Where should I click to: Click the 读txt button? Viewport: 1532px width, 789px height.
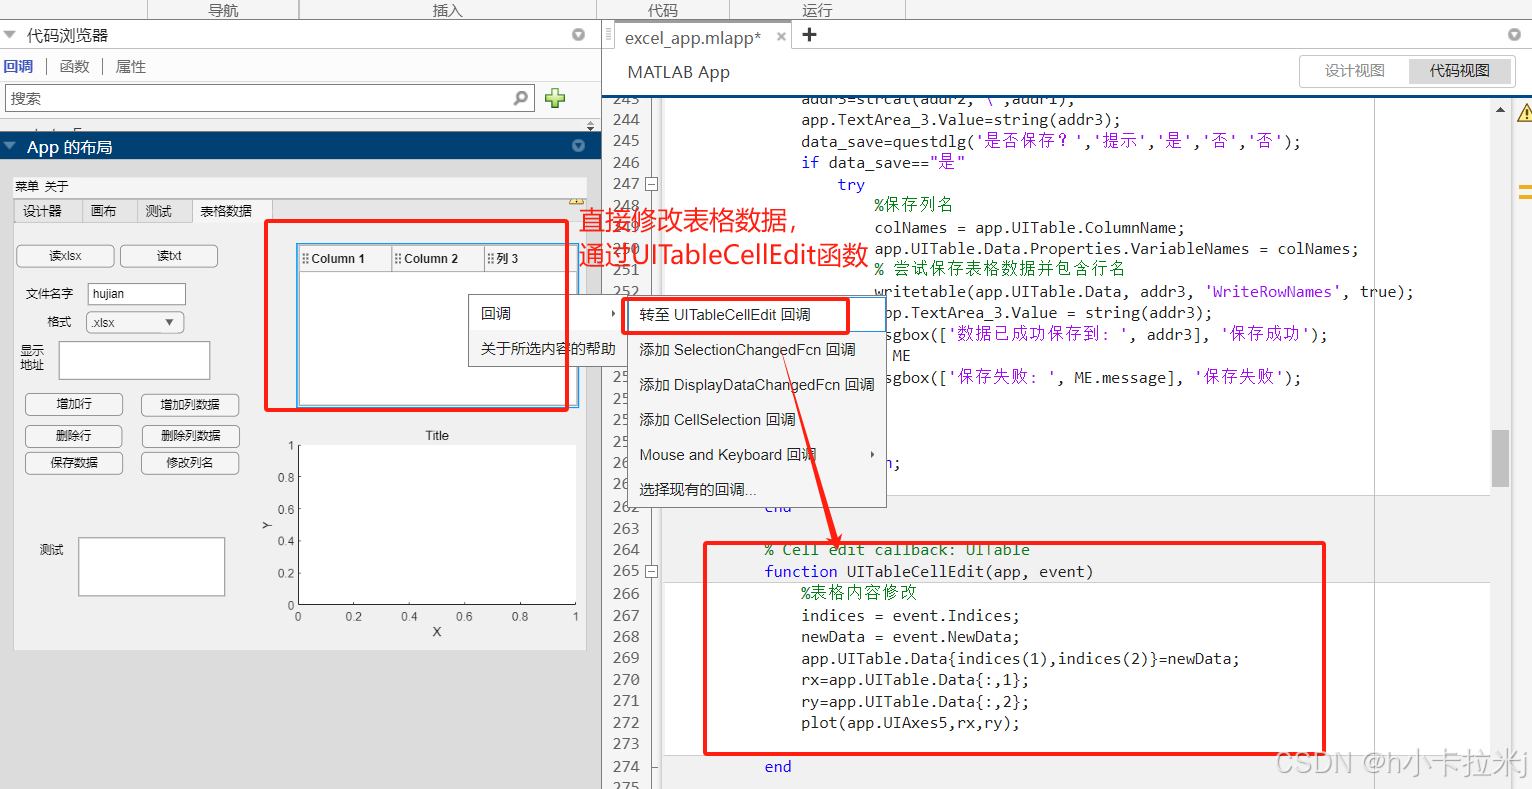(169, 256)
